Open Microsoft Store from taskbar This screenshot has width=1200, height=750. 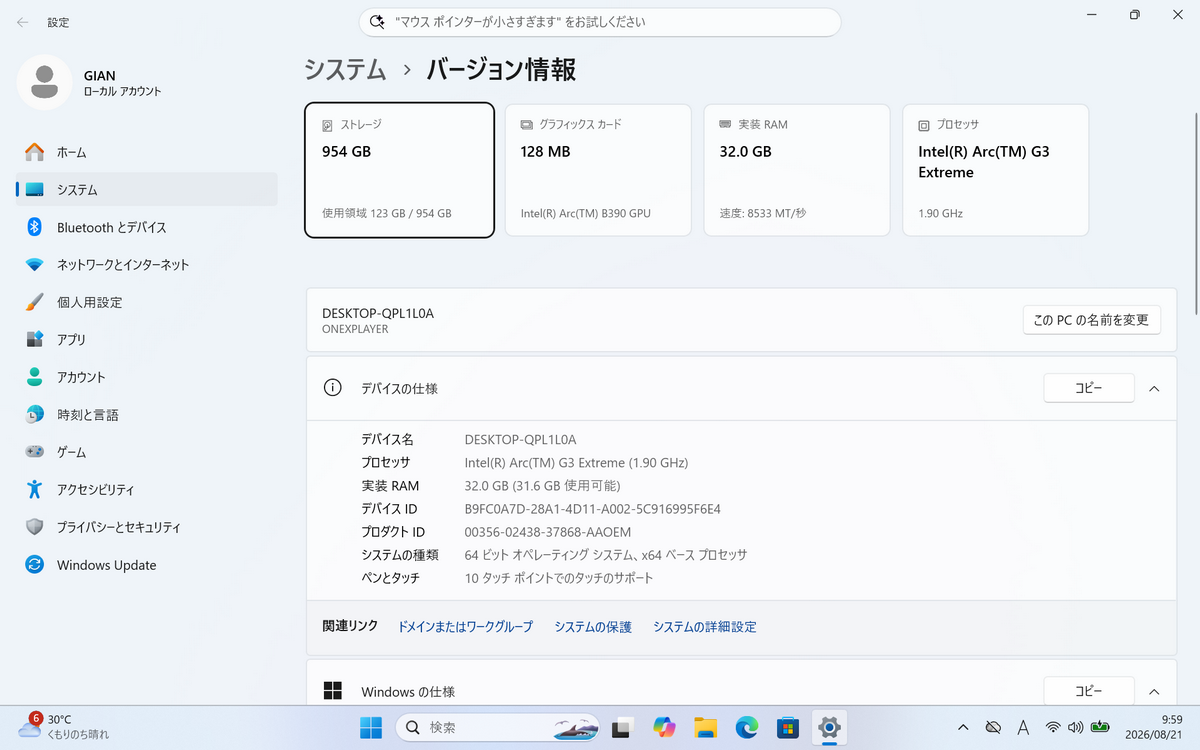(x=788, y=727)
